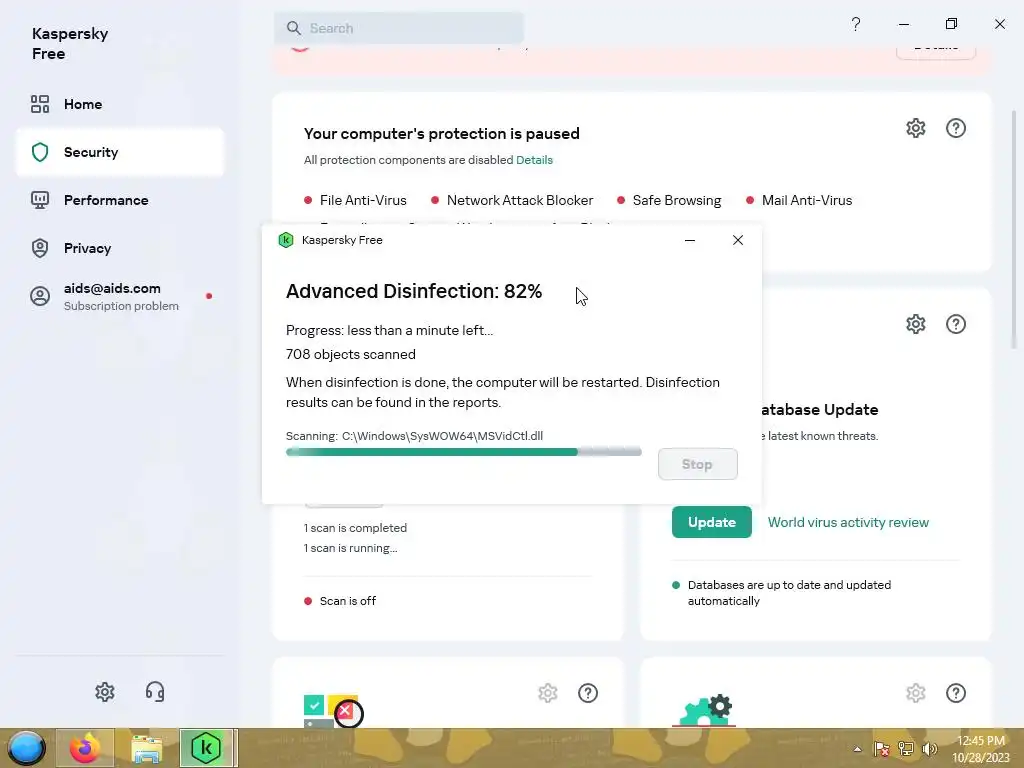Show hidden tray icons arrow
The image size is (1024, 768).
pyautogui.click(x=857, y=749)
